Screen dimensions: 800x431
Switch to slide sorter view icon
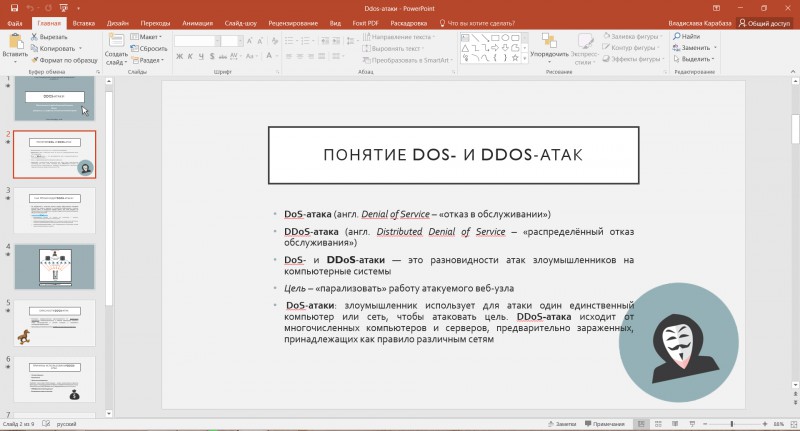tap(658, 424)
